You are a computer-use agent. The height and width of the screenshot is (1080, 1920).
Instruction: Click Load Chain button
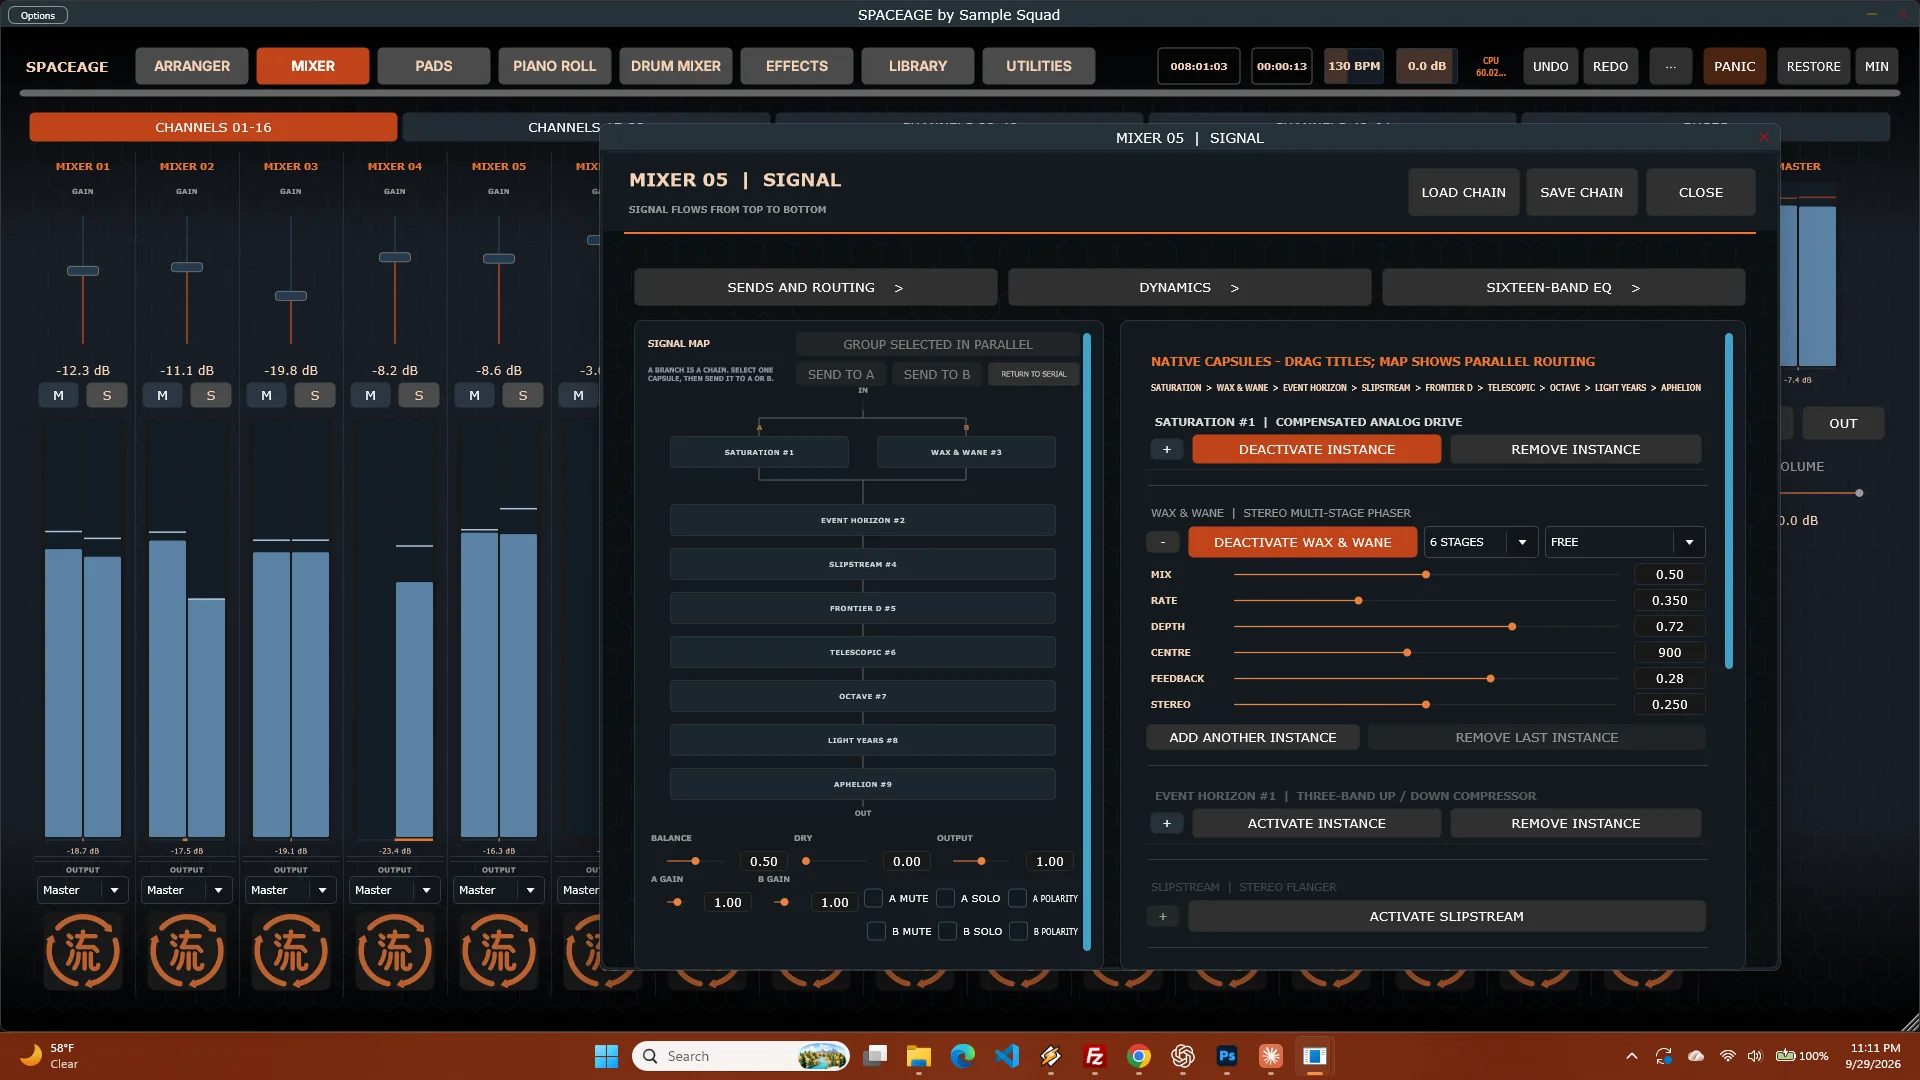(1463, 192)
